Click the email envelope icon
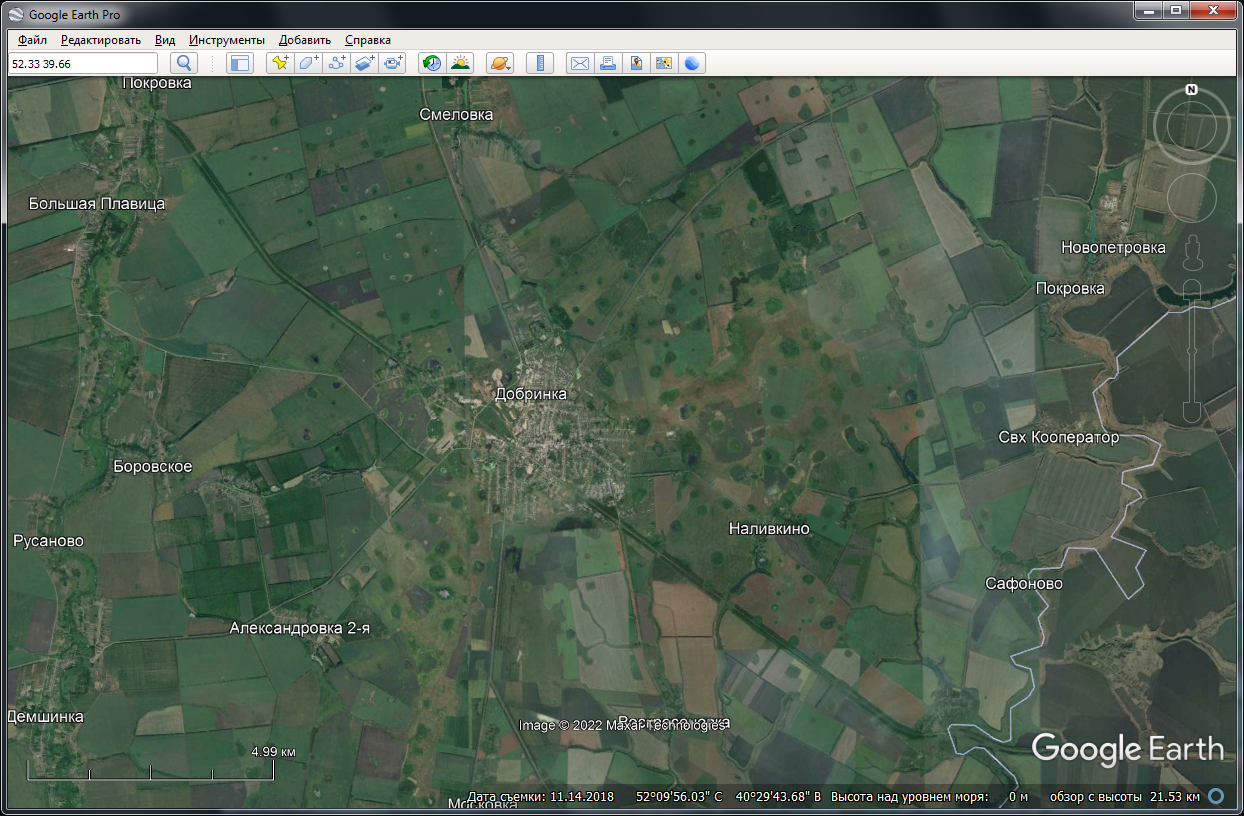 click(x=579, y=63)
